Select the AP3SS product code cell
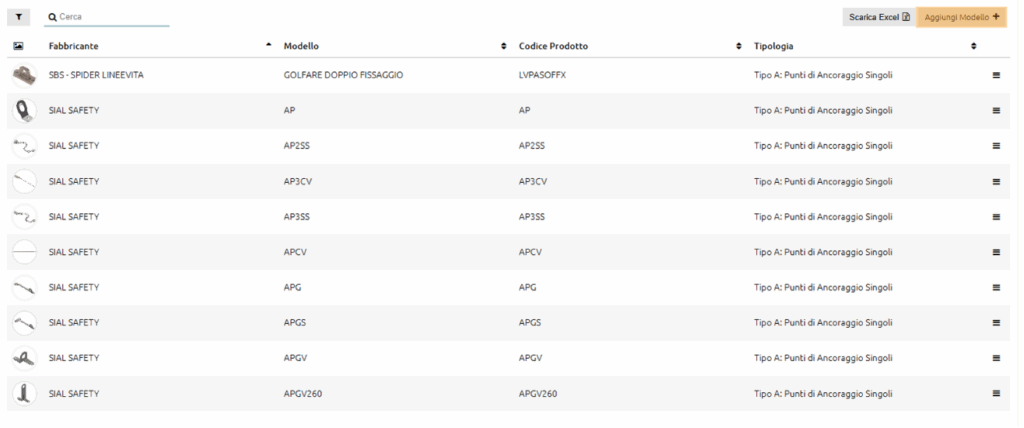 pos(532,216)
